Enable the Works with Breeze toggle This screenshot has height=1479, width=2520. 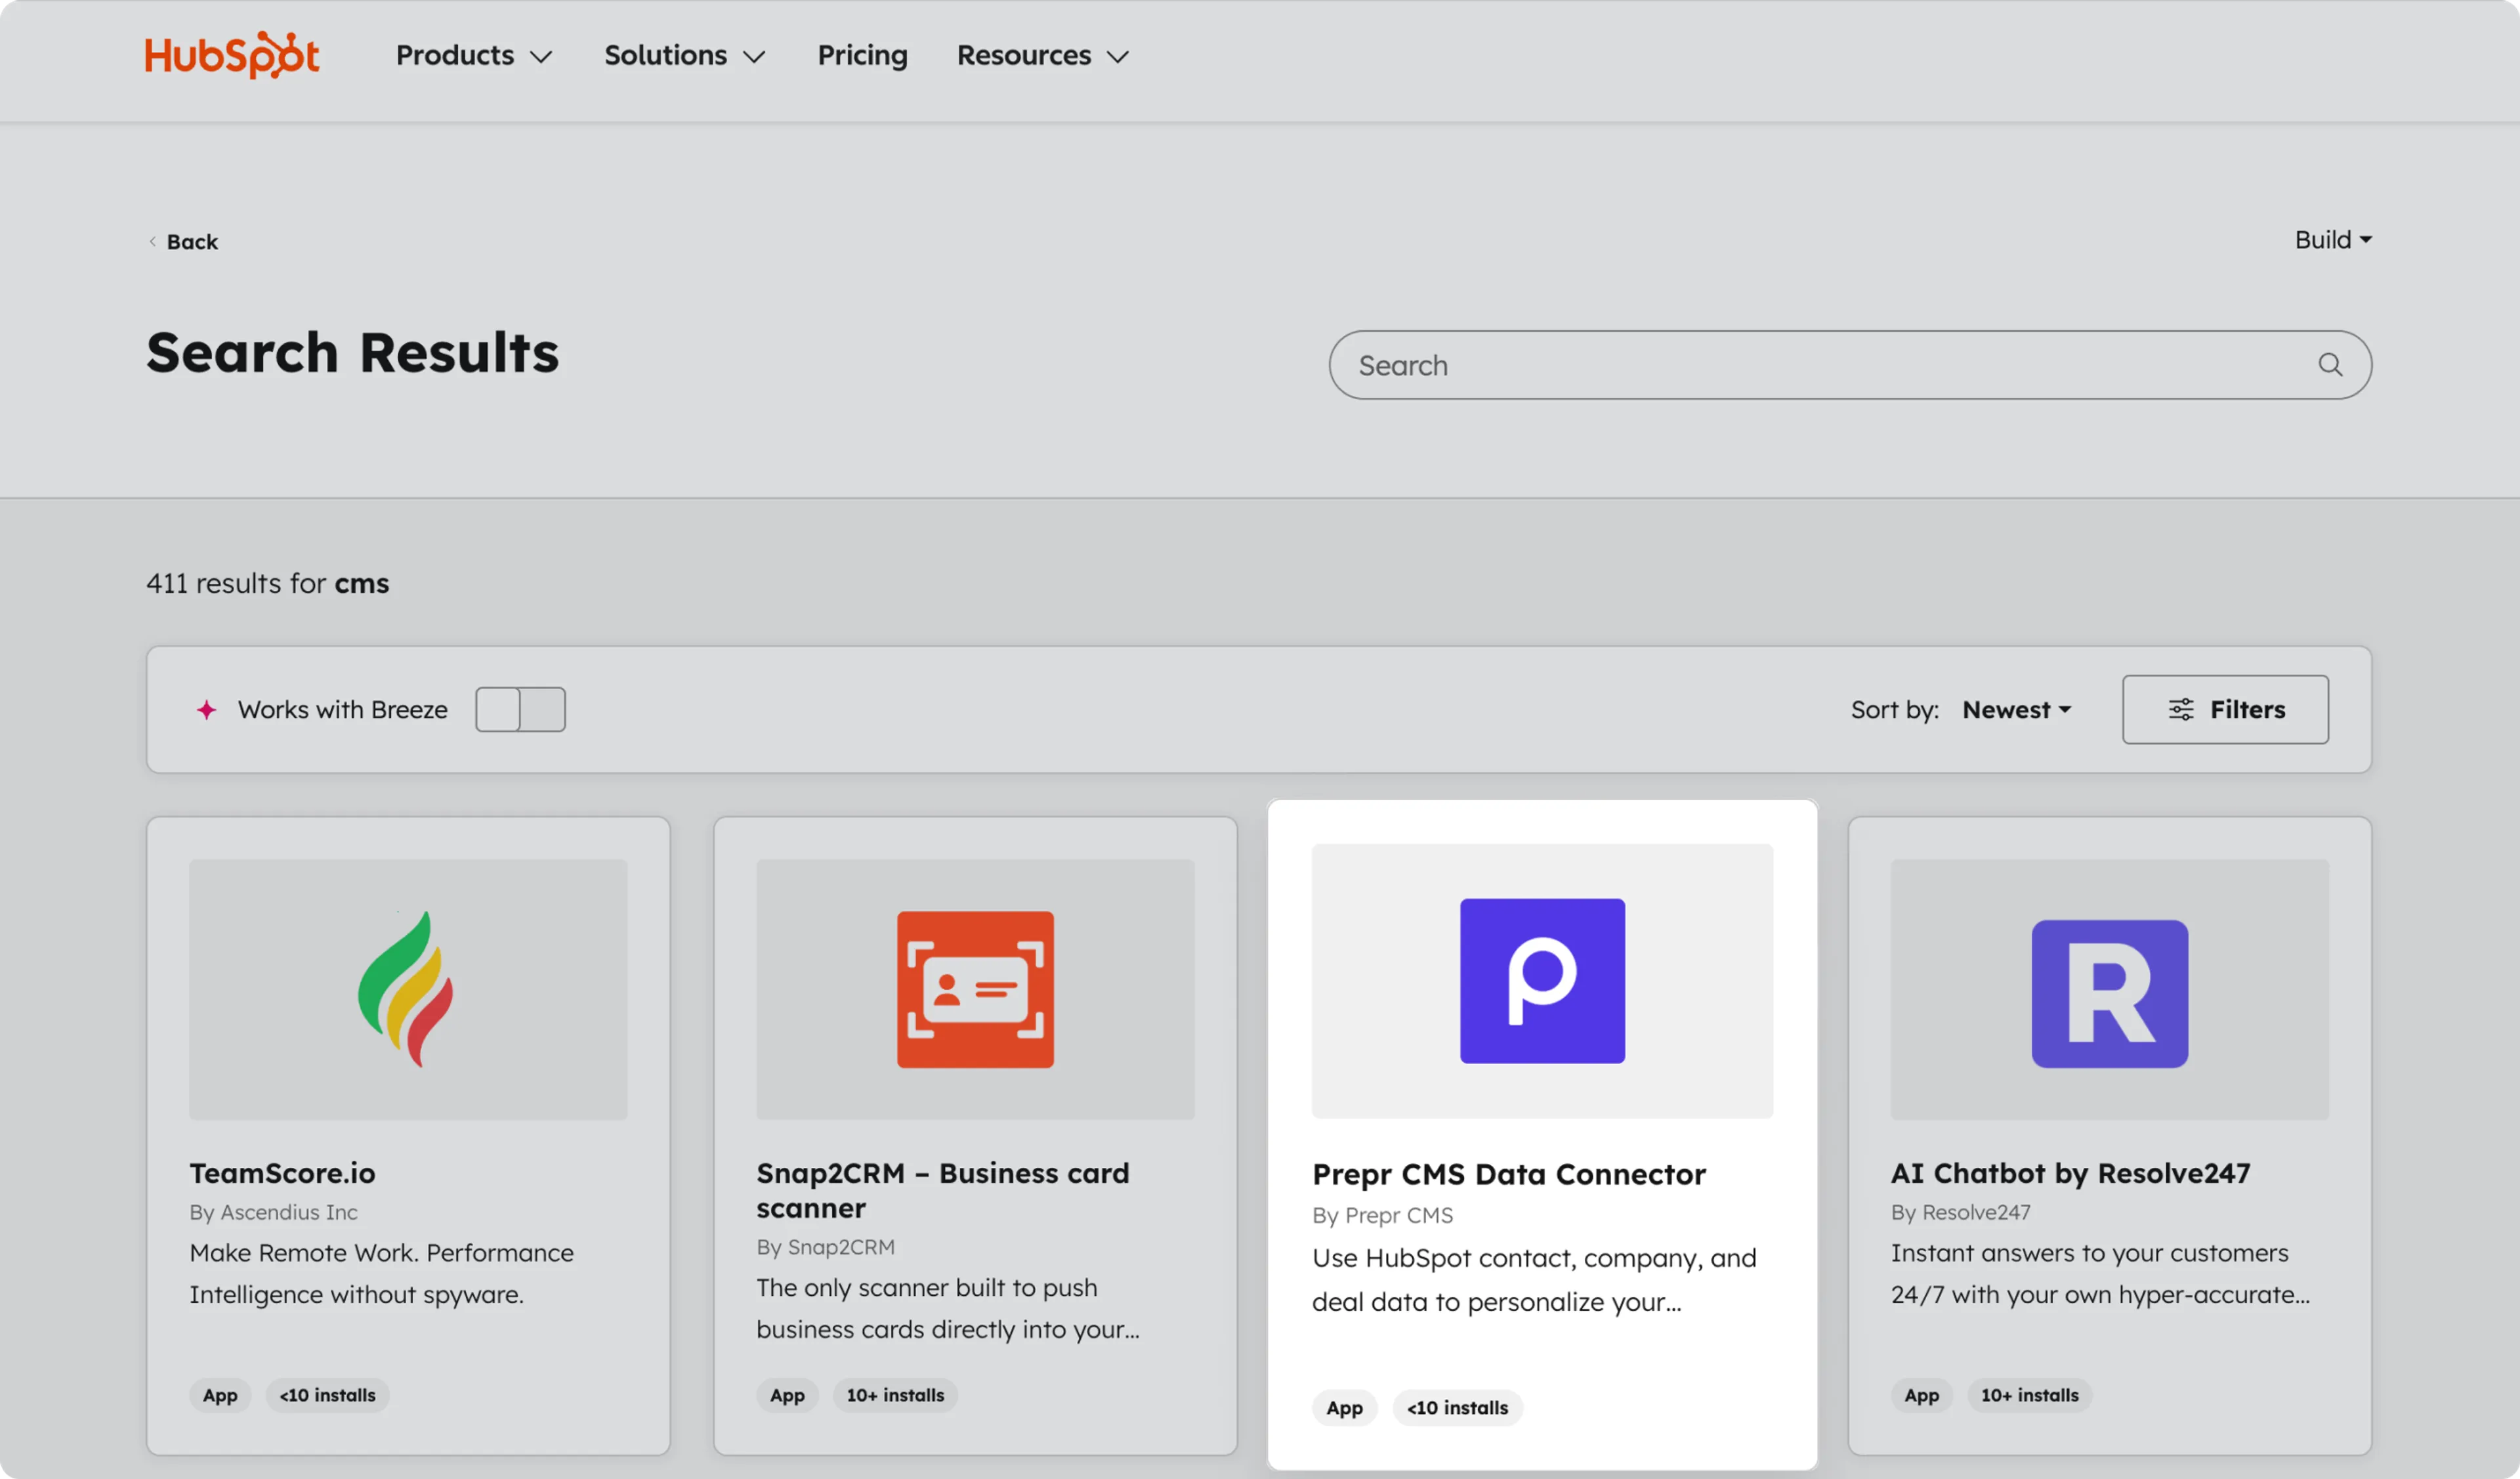pos(520,708)
